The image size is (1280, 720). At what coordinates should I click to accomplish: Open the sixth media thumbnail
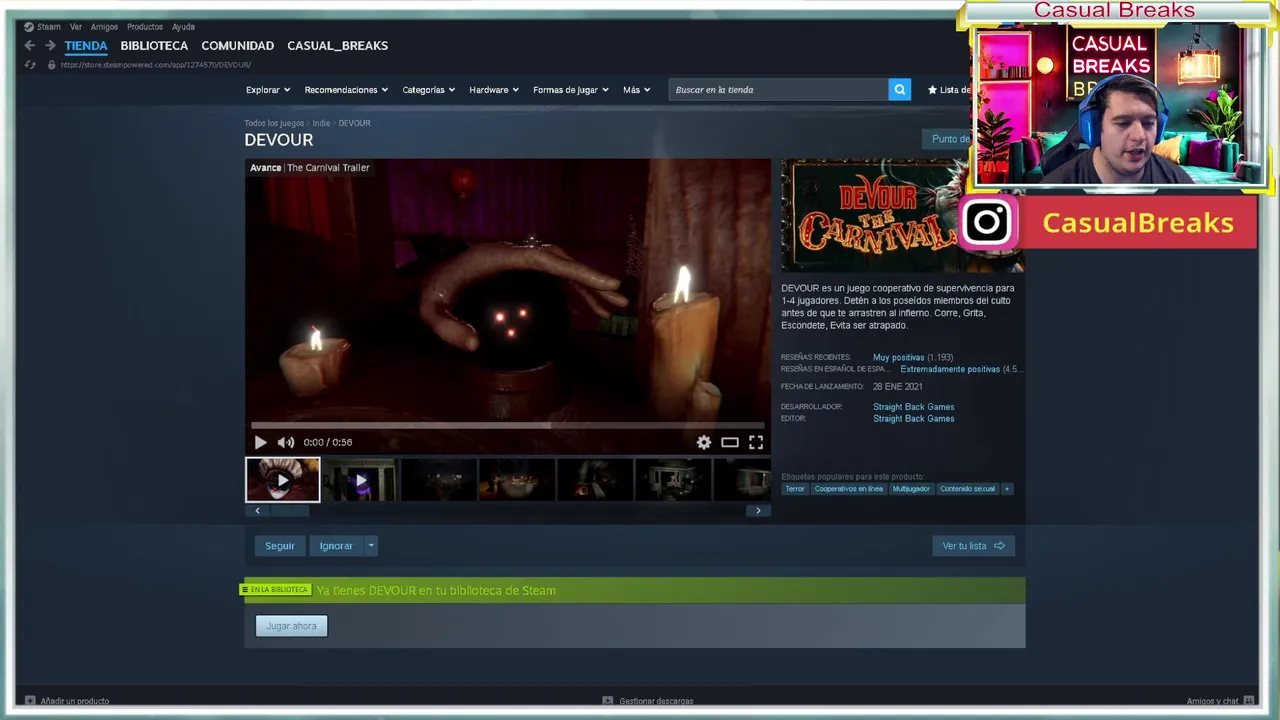coord(672,480)
